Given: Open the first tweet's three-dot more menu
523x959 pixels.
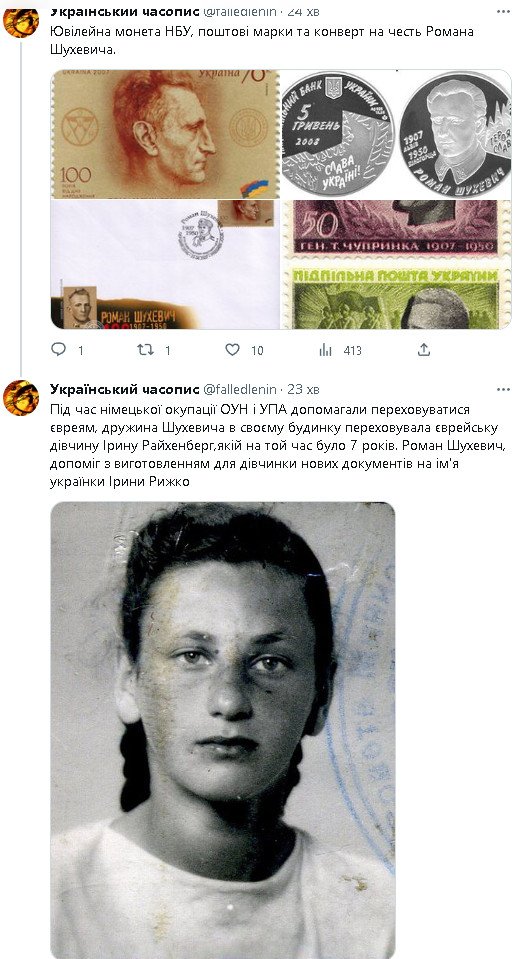Looking at the screenshot, I should (x=503, y=12).
